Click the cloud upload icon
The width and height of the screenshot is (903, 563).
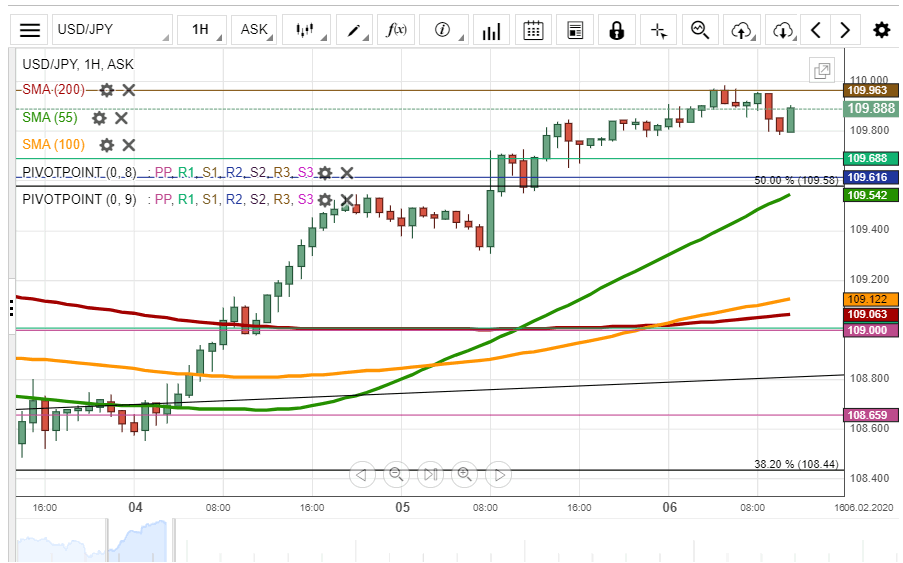click(x=741, y=30)
